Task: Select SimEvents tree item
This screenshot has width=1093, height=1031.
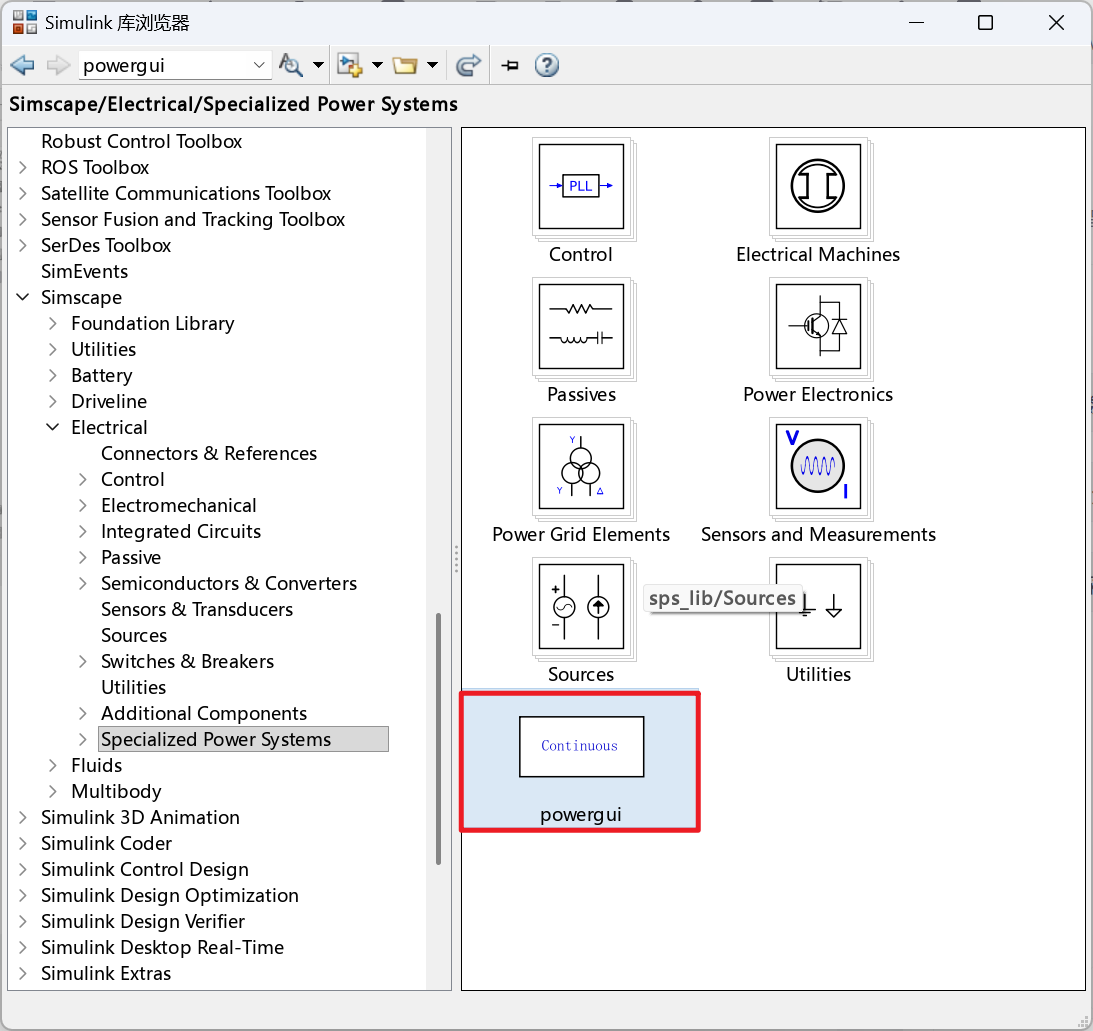Action: point(84,272)
